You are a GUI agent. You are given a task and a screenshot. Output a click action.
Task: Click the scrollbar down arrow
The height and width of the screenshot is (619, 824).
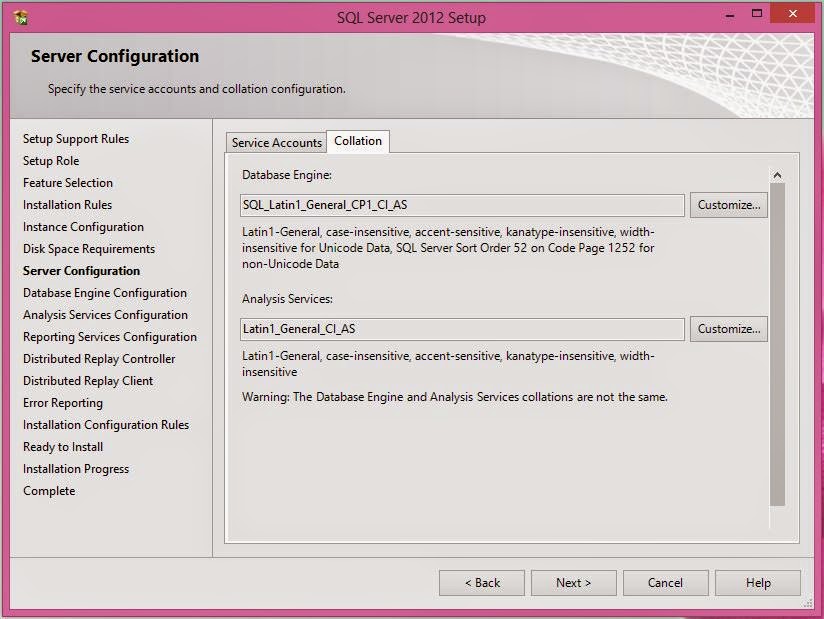pos(777,505)
